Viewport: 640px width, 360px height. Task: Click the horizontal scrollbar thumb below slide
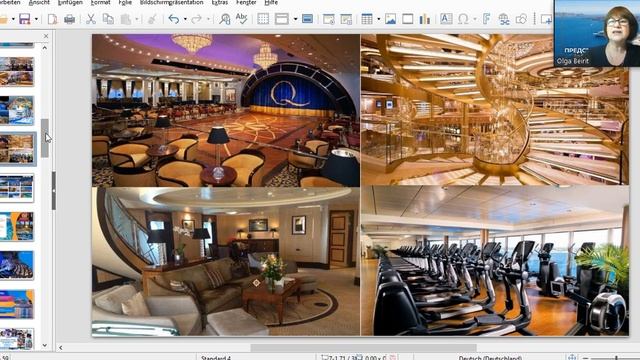pos(363,348)
